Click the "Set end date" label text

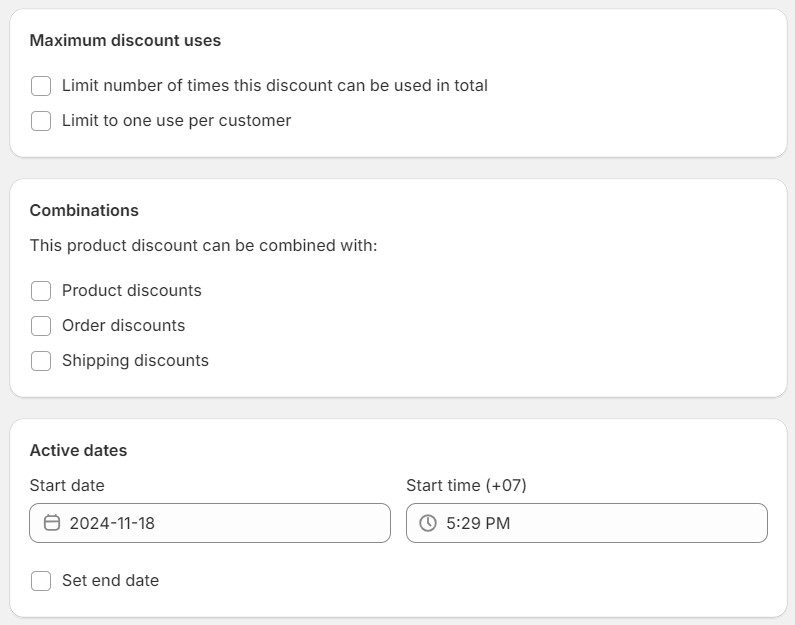click(x=110, y=581)
